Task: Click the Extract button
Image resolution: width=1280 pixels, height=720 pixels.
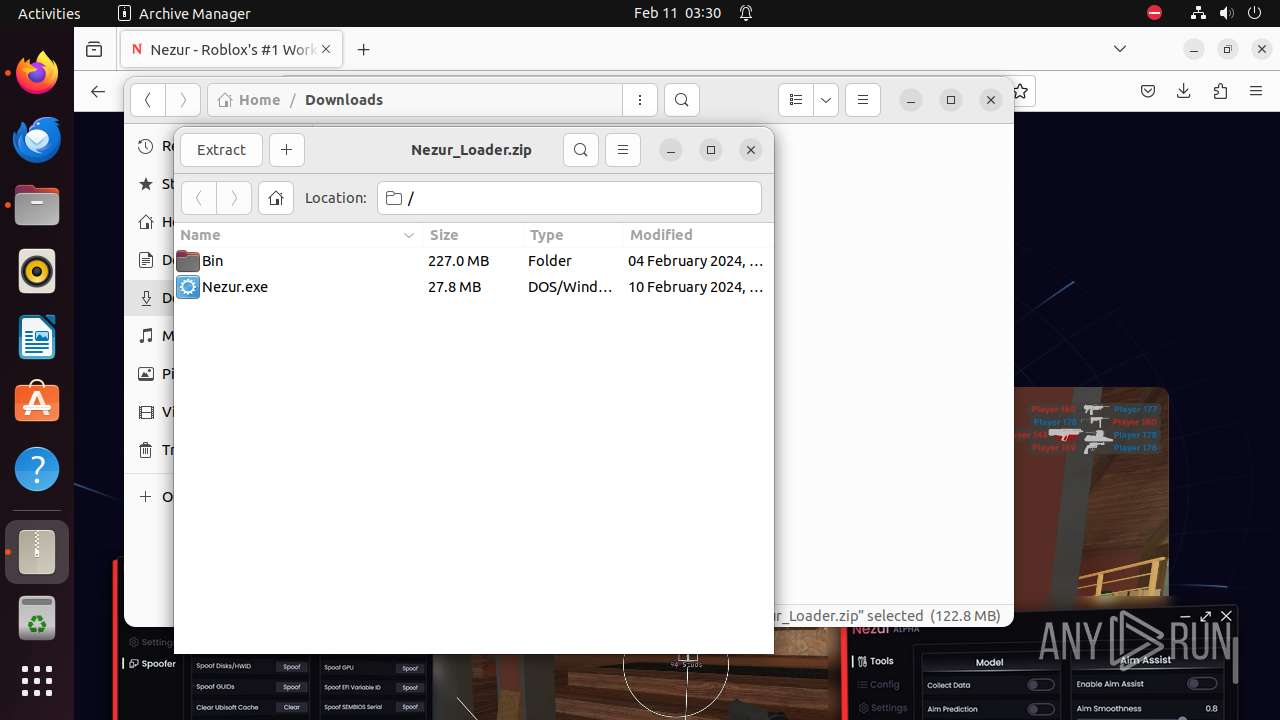Action: 221,150
